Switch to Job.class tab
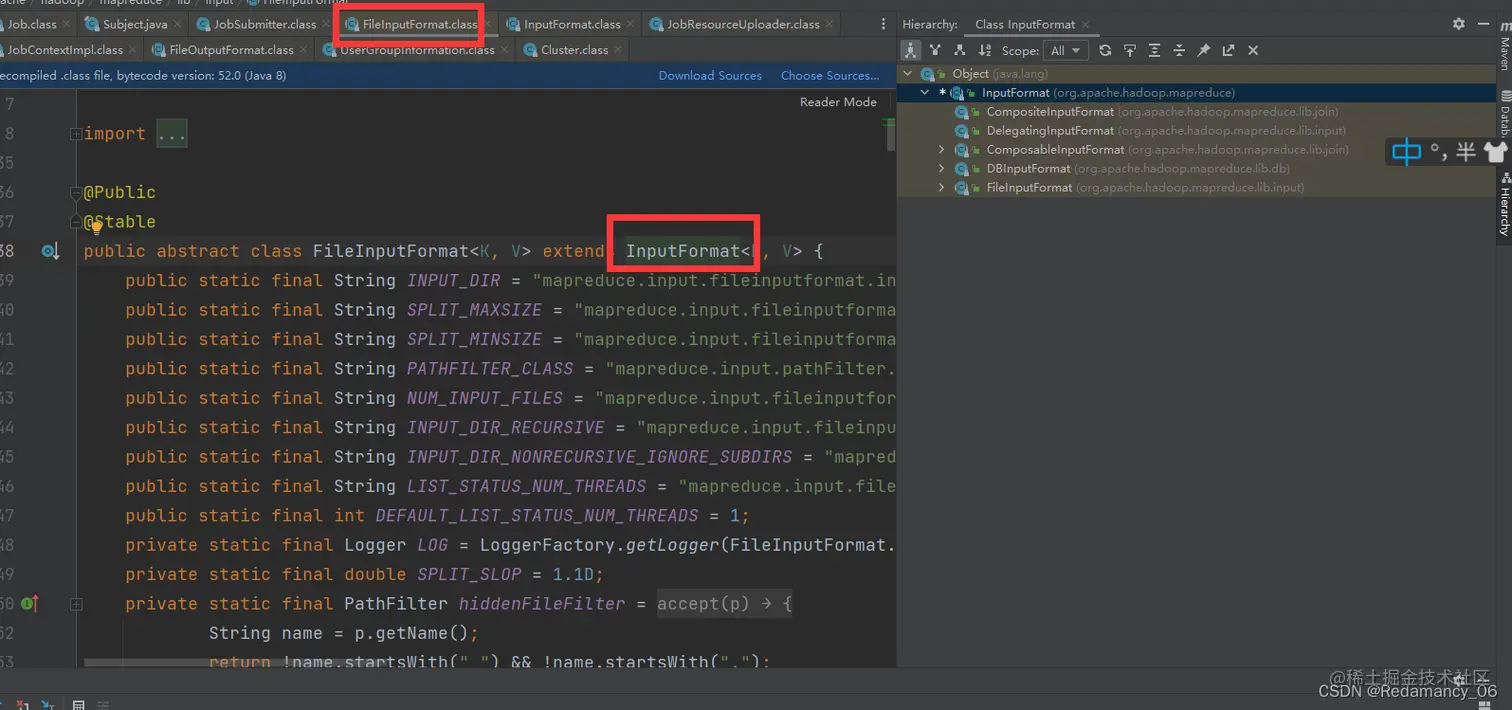This screenshot has width=1512, height=710. click(31, 24)
